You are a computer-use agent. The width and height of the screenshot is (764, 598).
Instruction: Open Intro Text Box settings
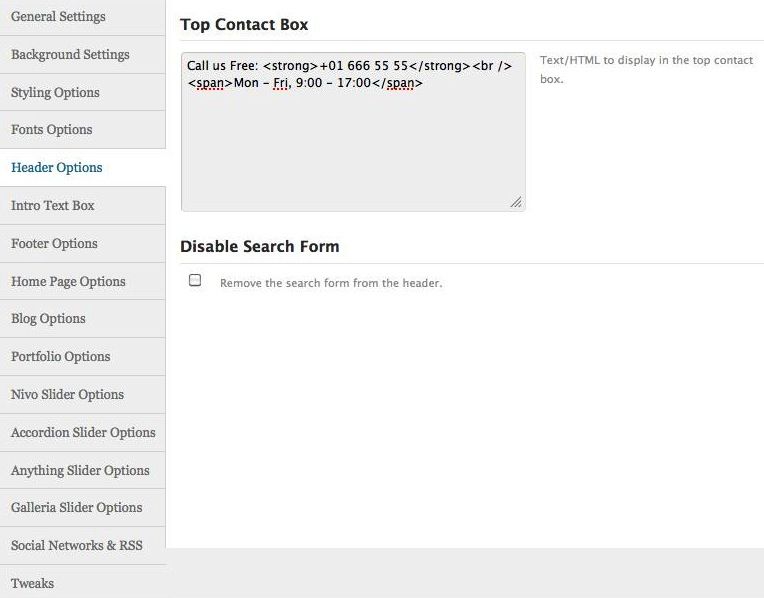(x=53, y=205)
